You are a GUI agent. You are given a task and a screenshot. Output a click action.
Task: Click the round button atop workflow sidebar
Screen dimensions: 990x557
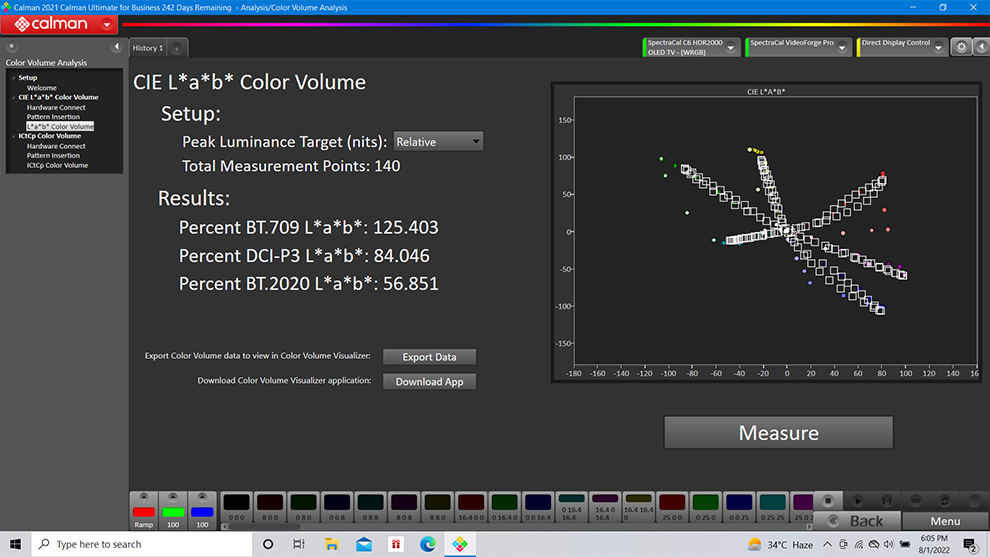[11, 47]
